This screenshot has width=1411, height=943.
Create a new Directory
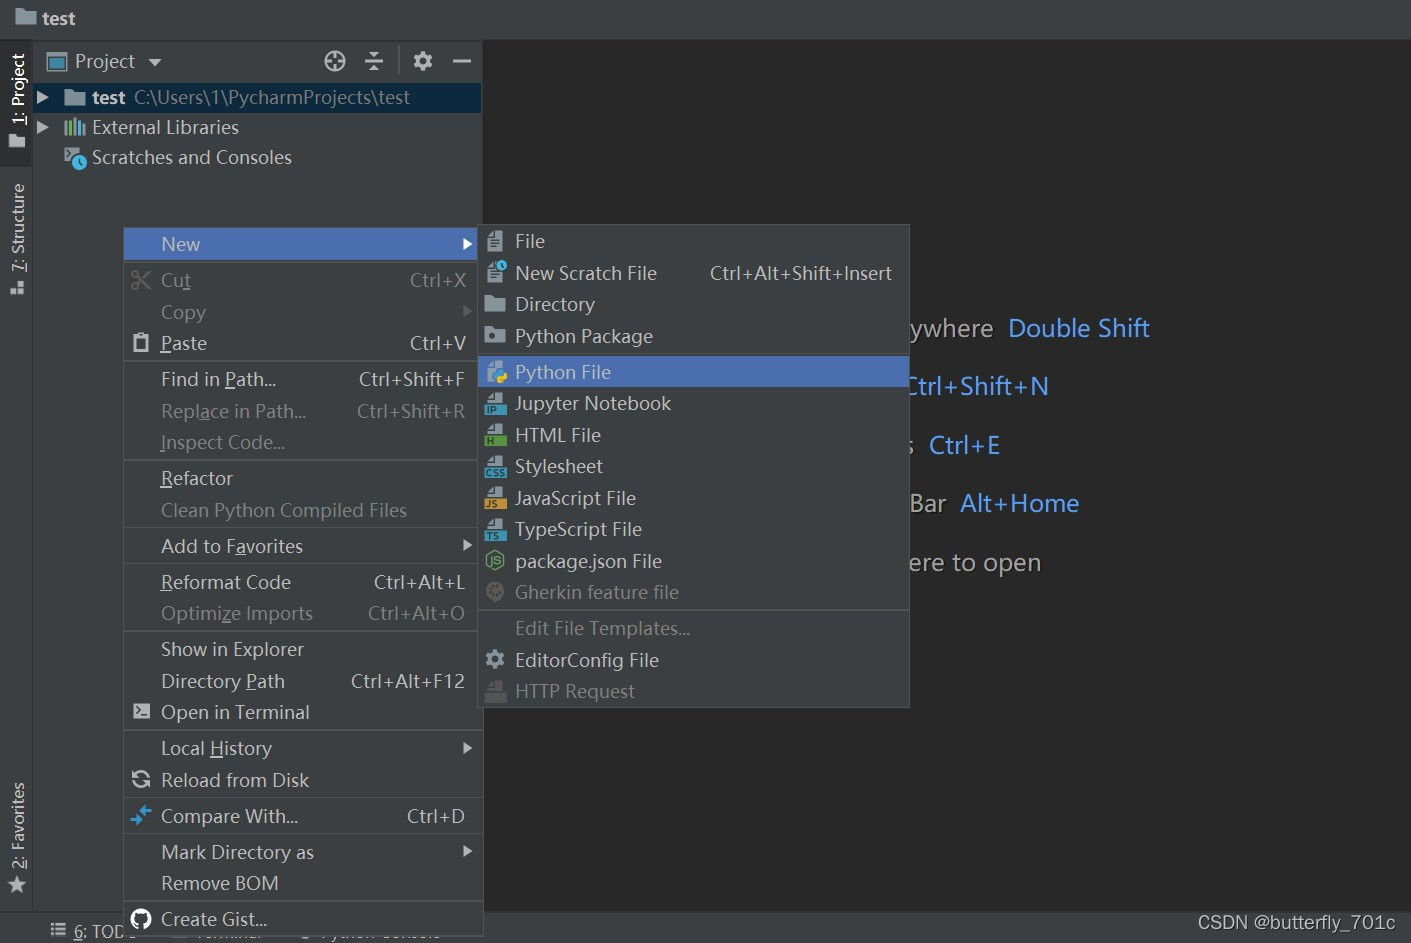click(x=693, y=304)
